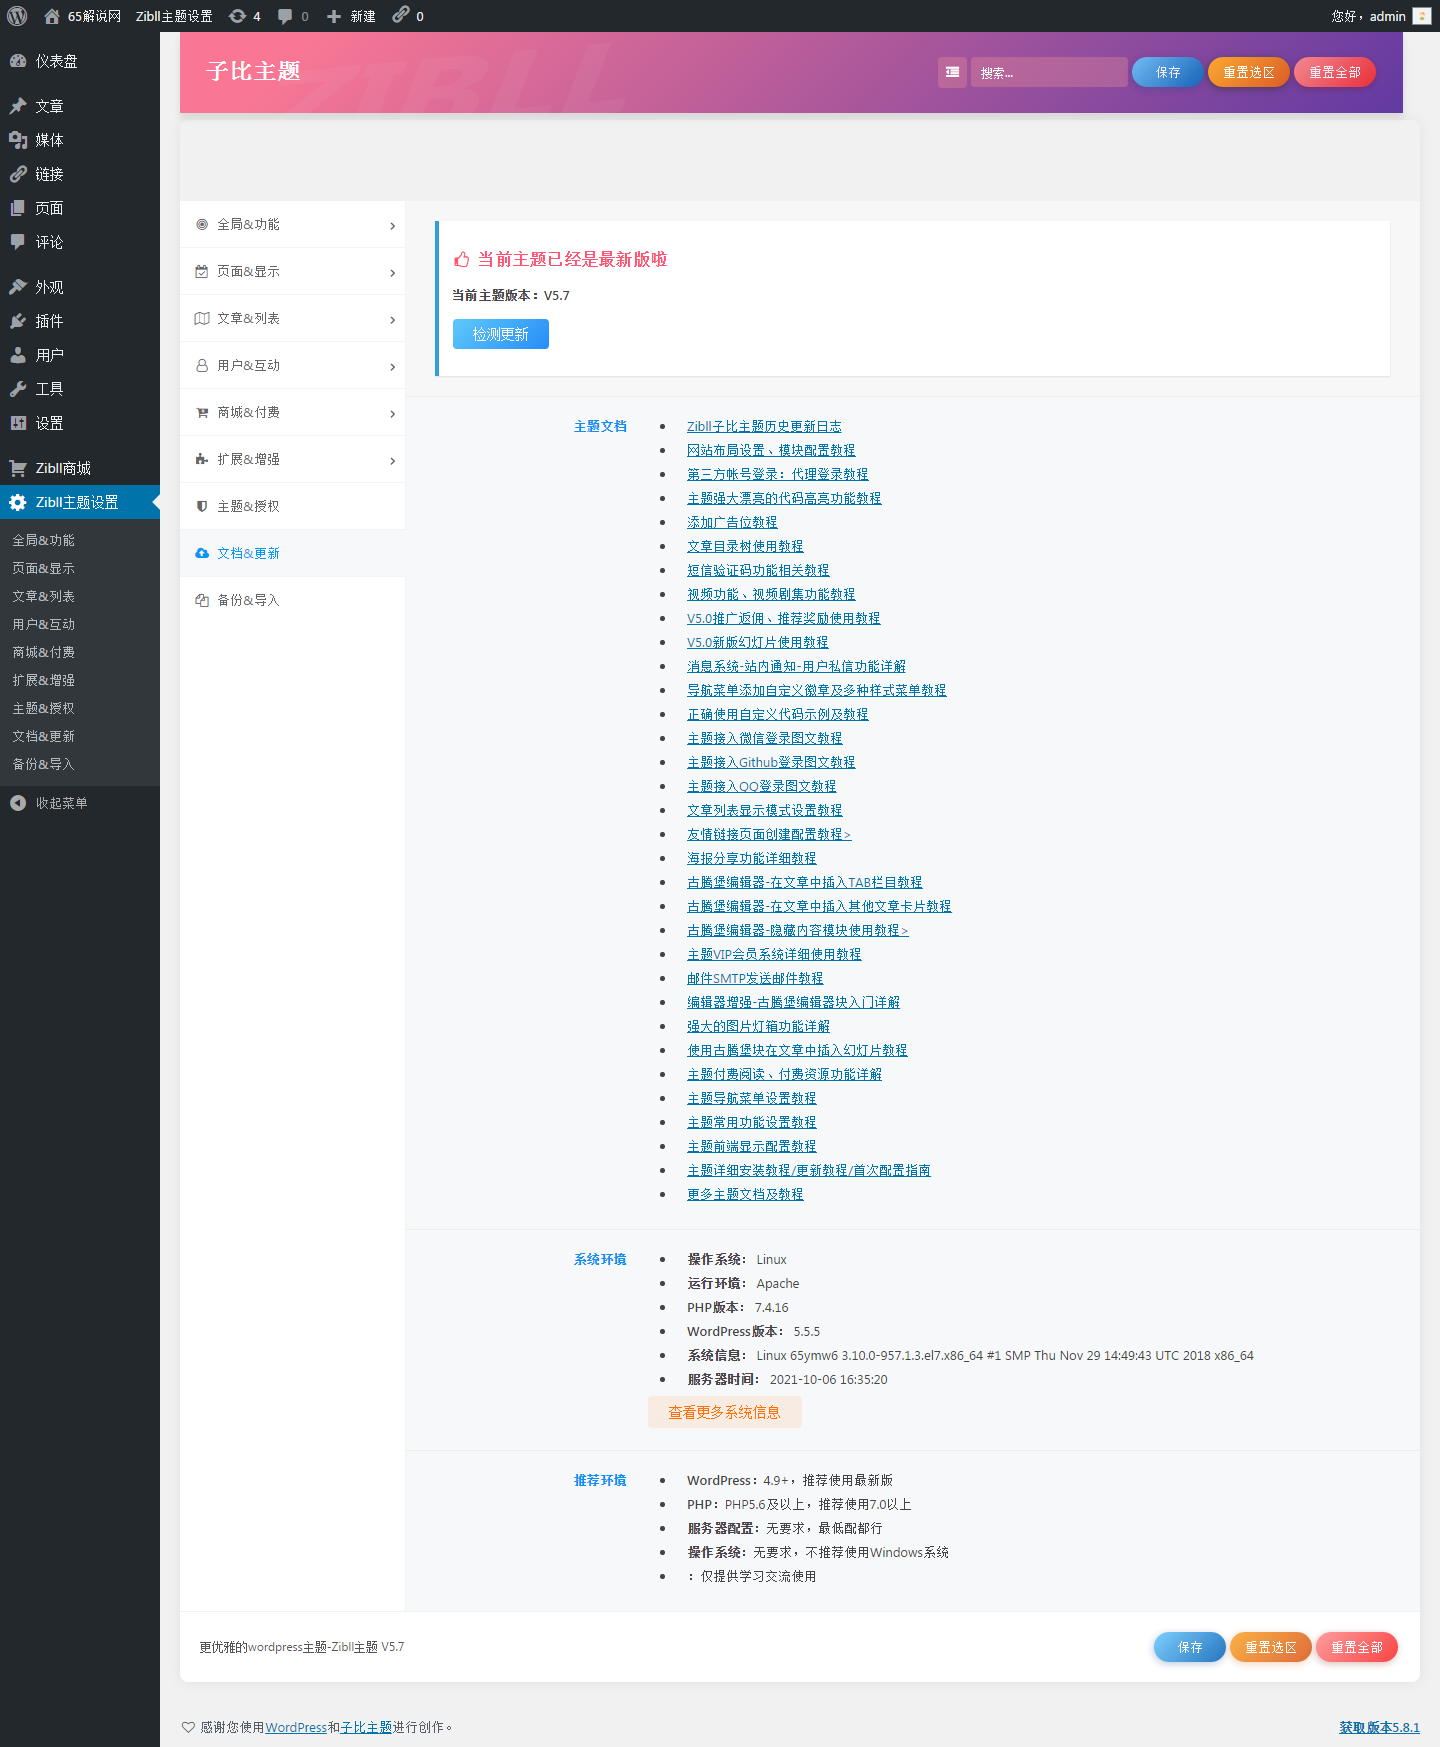This screenshot has width=1440, height=1747.
Task: Click bottom 重置全部 button
Action: [x=1357, y=1647]
